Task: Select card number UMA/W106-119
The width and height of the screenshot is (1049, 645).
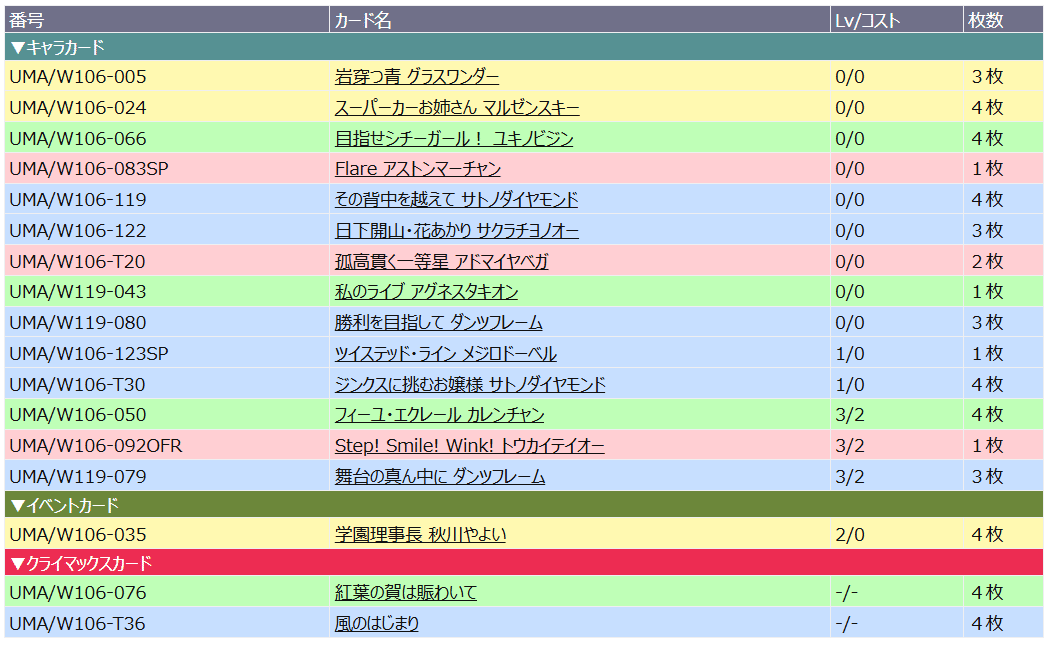Action: (78, 199)
